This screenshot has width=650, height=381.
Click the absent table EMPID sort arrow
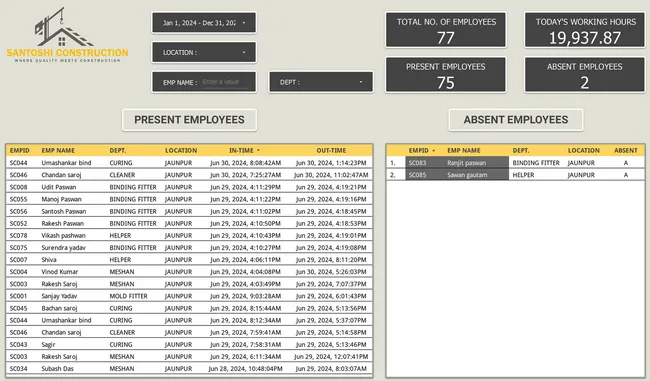[434, 150]
